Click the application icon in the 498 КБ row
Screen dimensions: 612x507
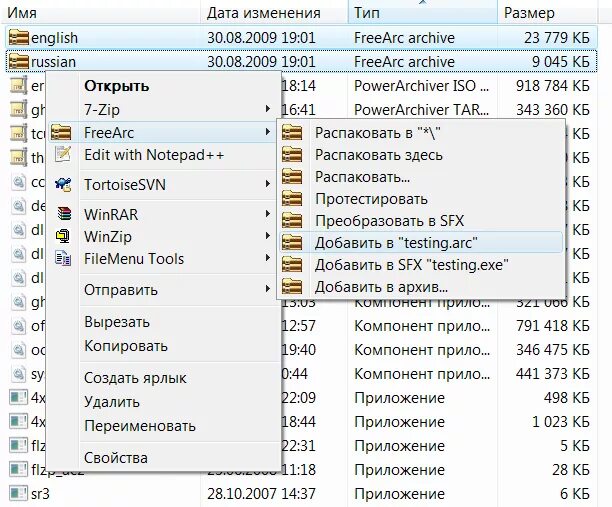click(x=18, y=397)
